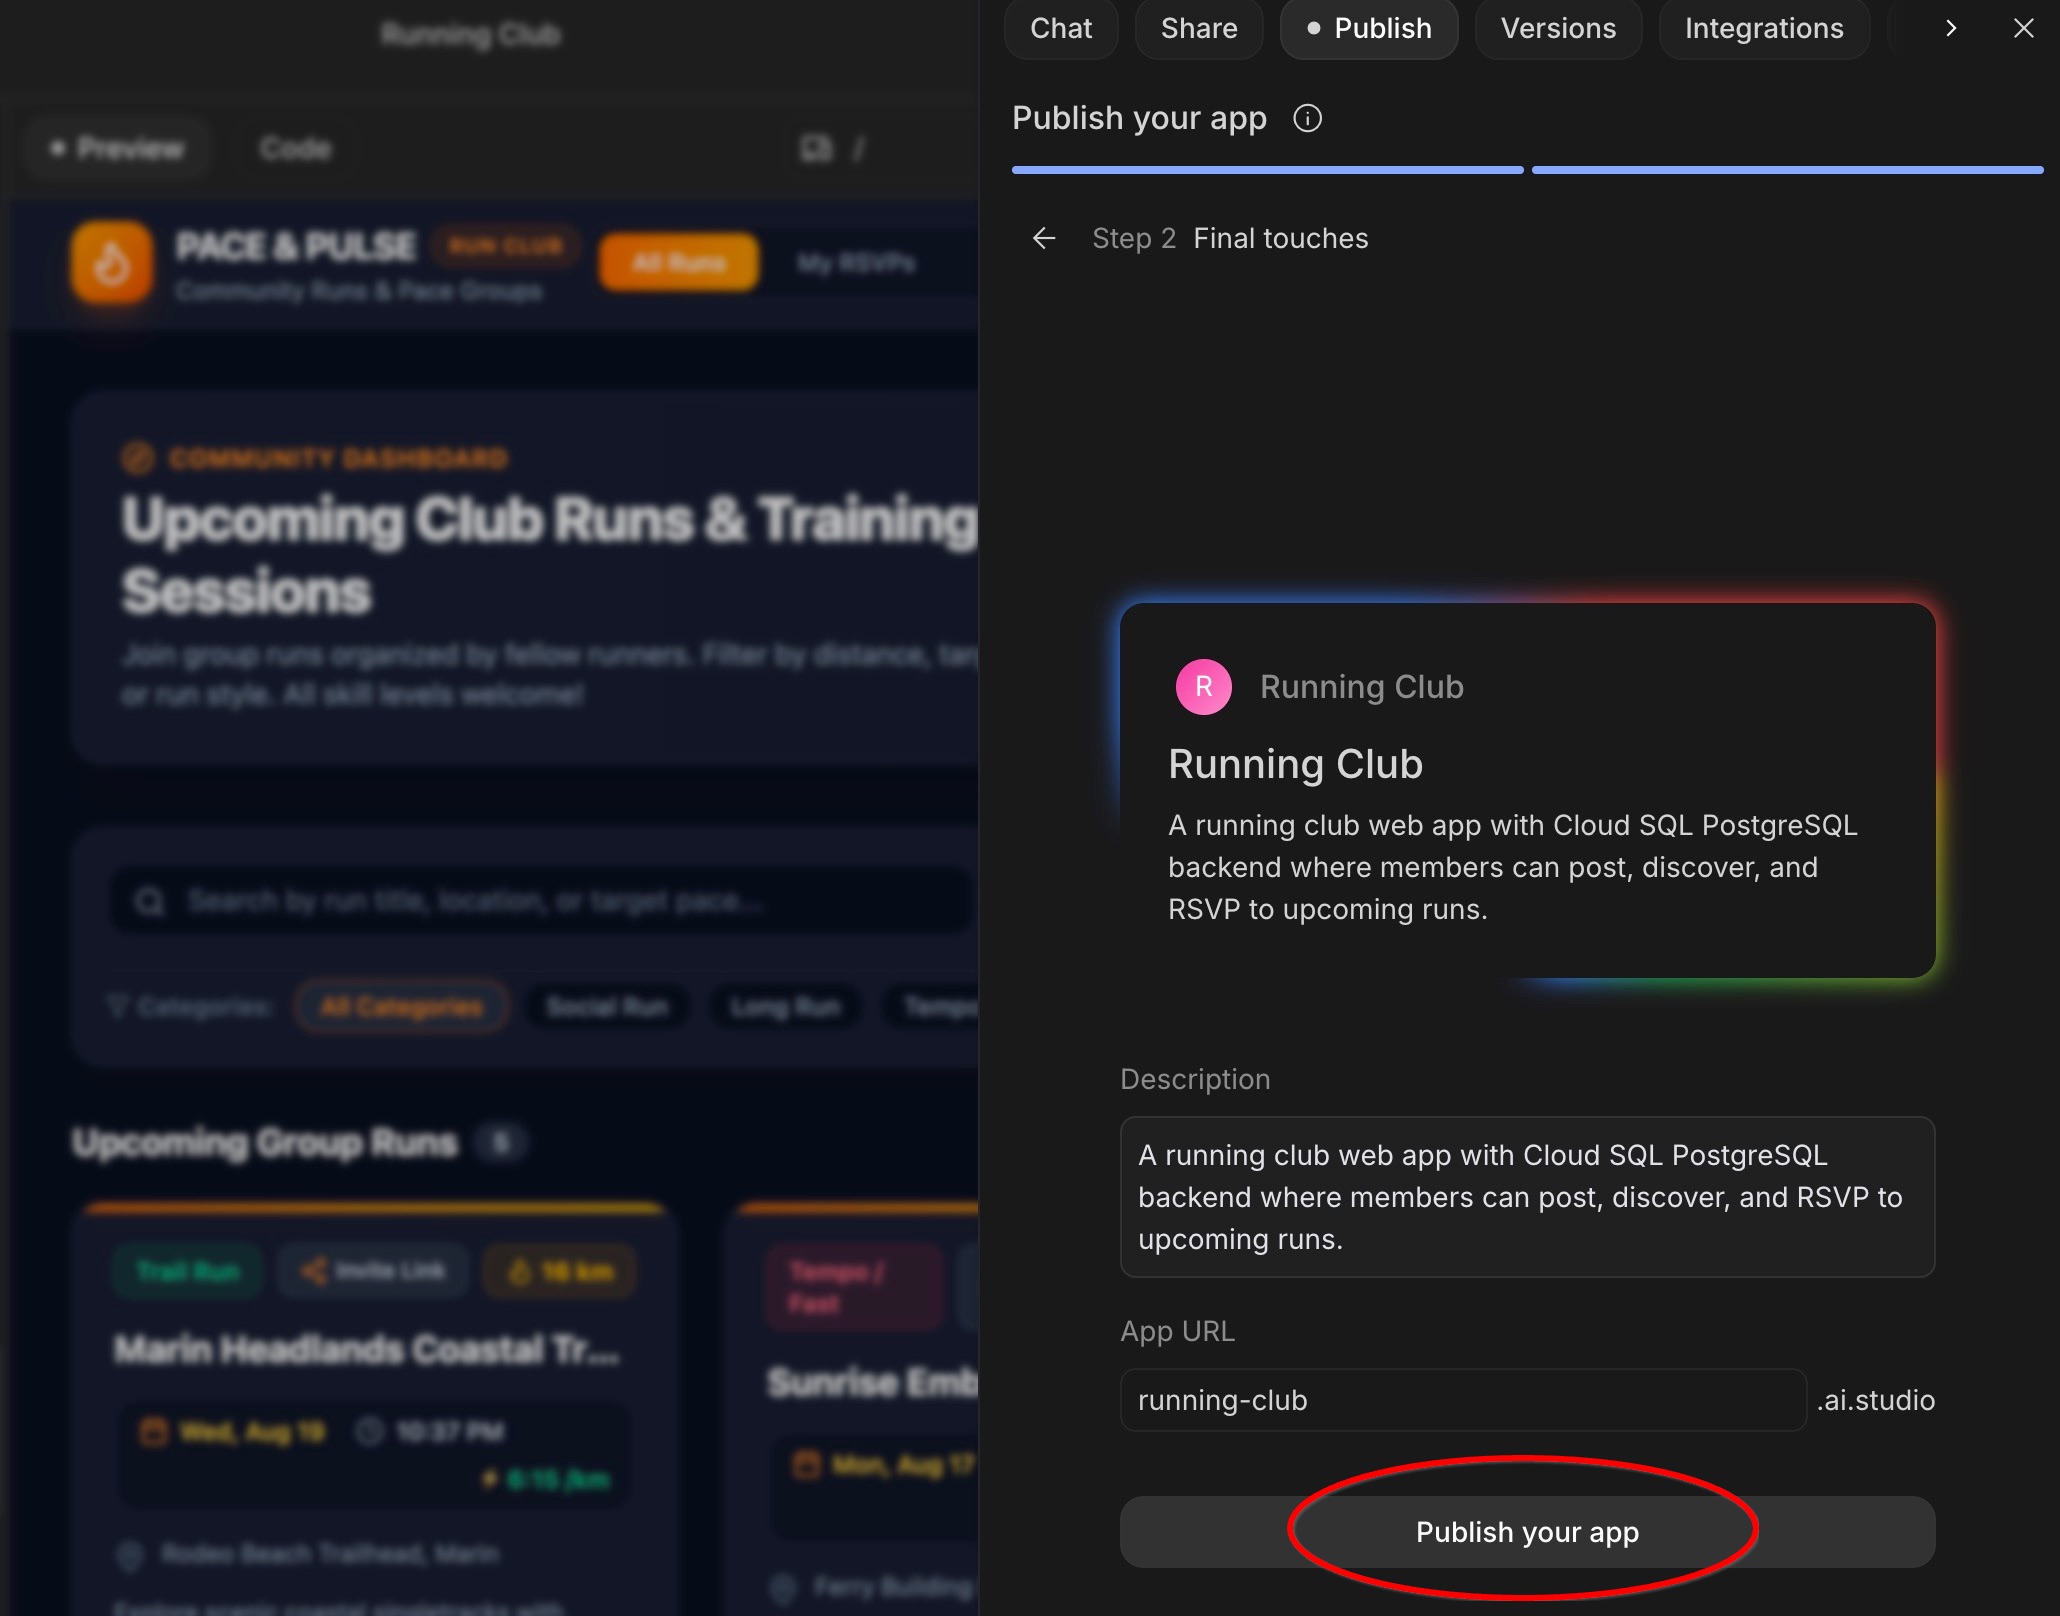The width and height of the screenshot is (2060, 1616).
Task: Click the preview device icon in toolbar
Action: (816, 149)
